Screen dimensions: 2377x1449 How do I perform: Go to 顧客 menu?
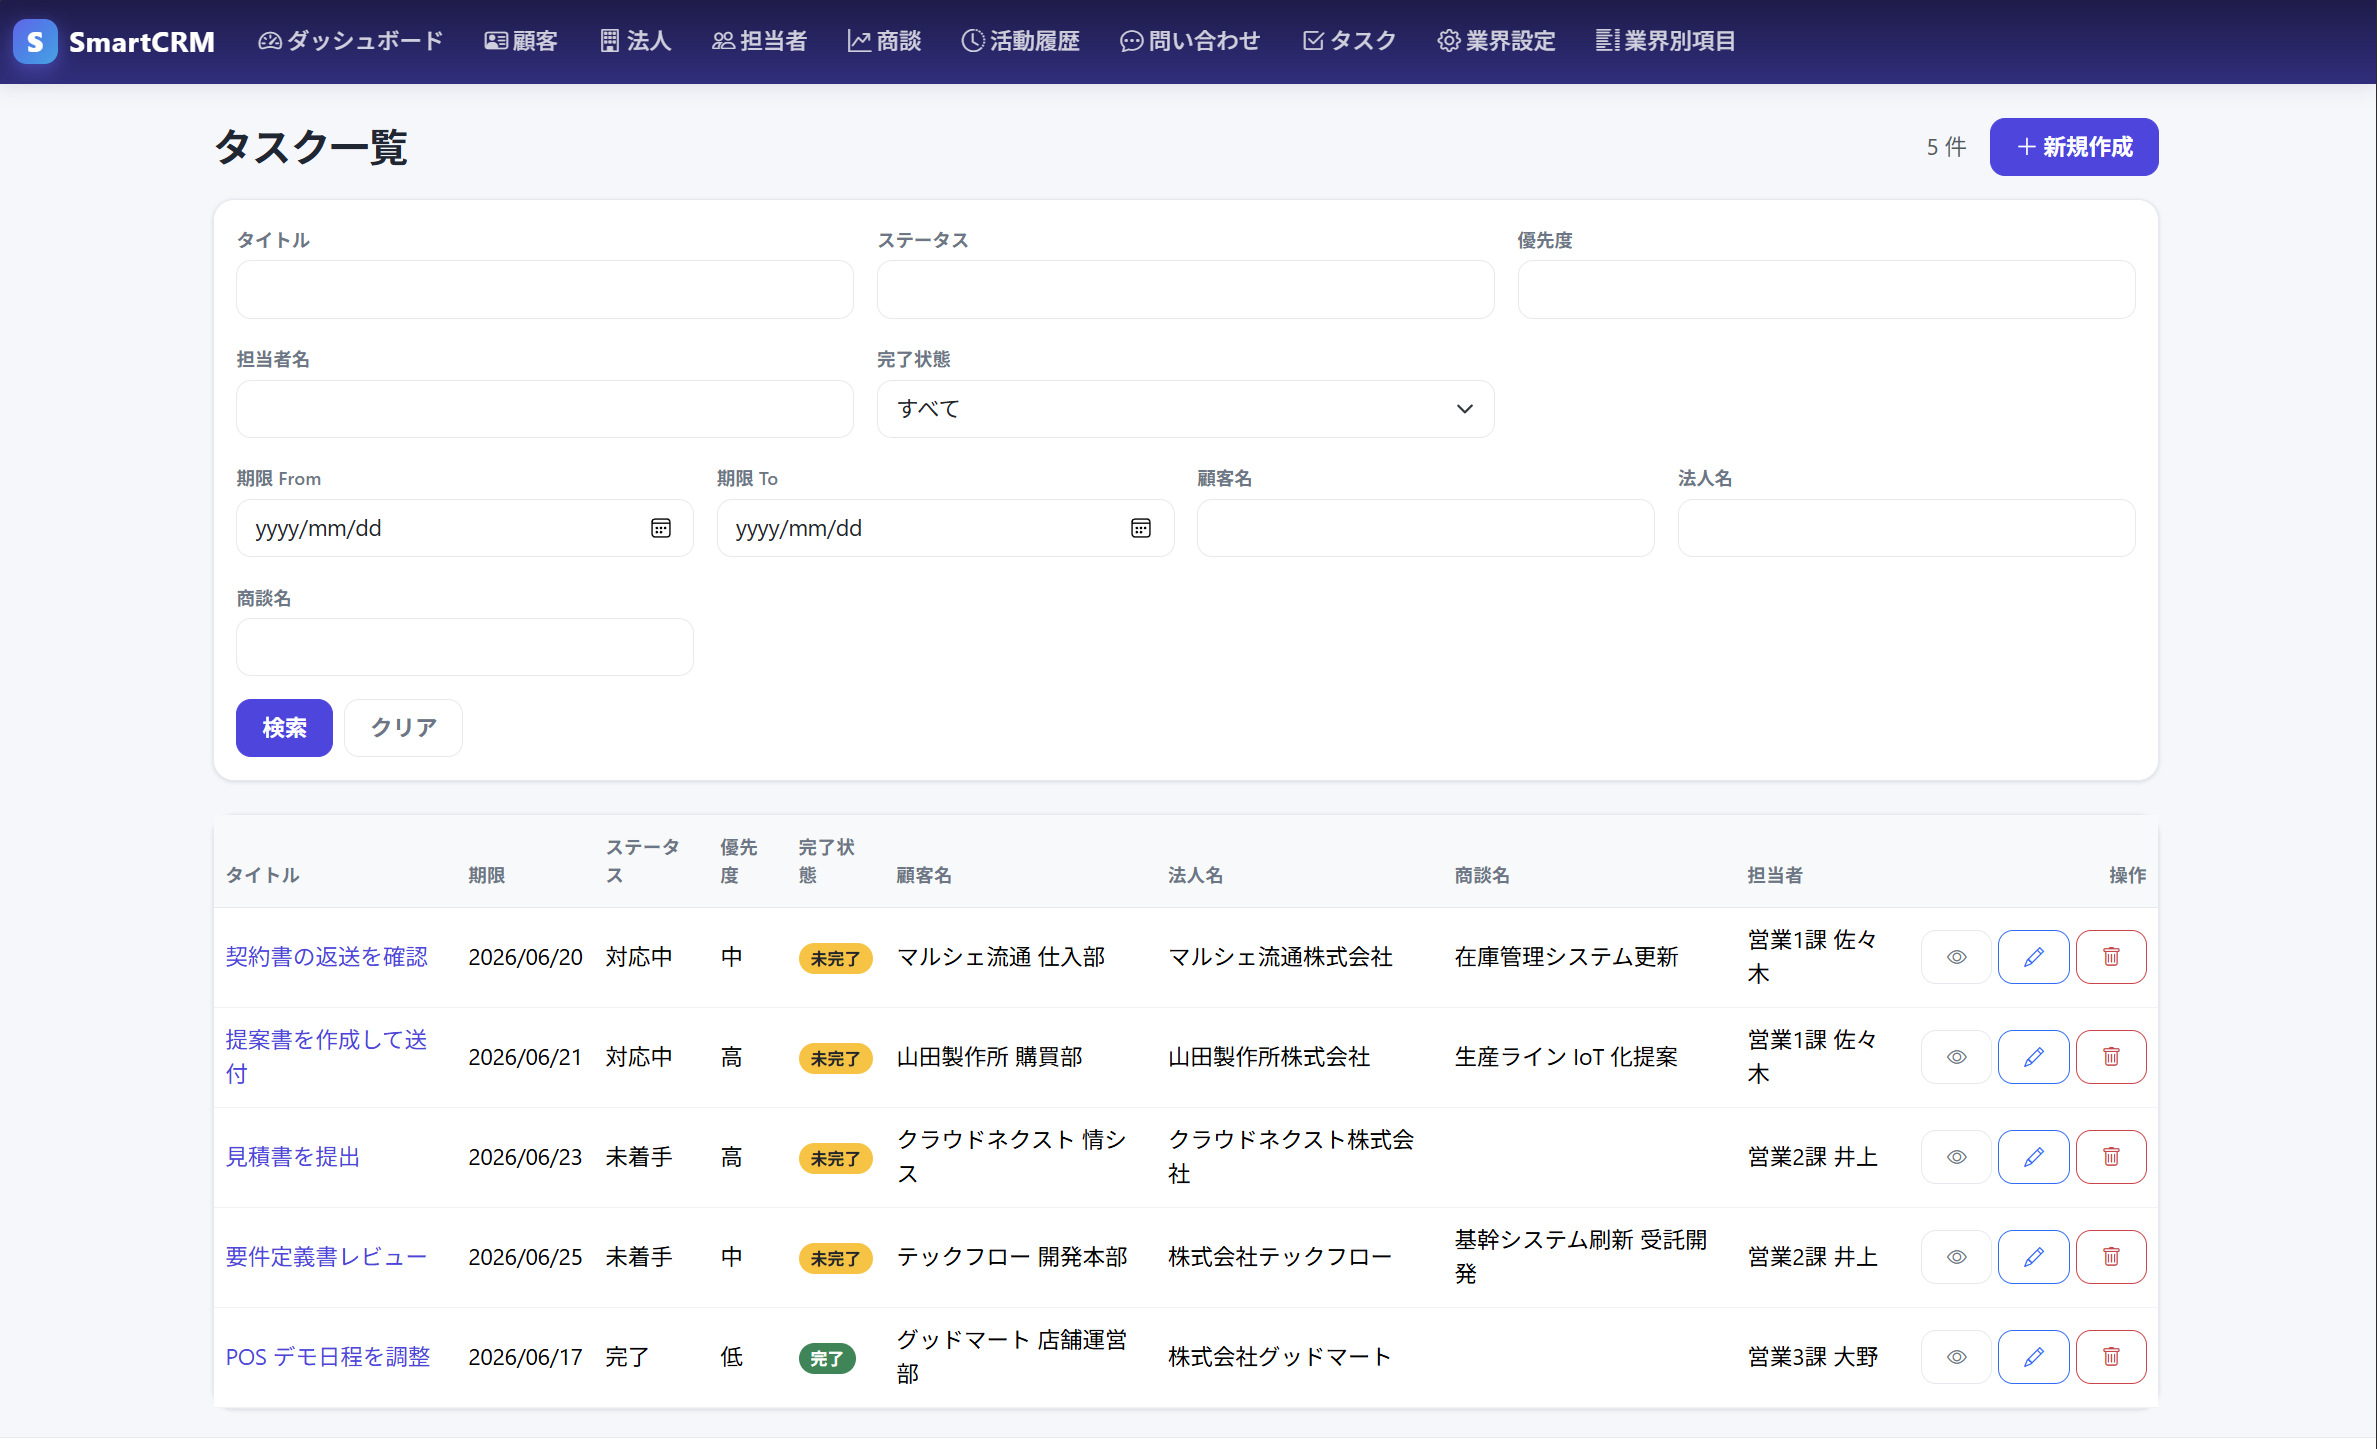(521, 41)
